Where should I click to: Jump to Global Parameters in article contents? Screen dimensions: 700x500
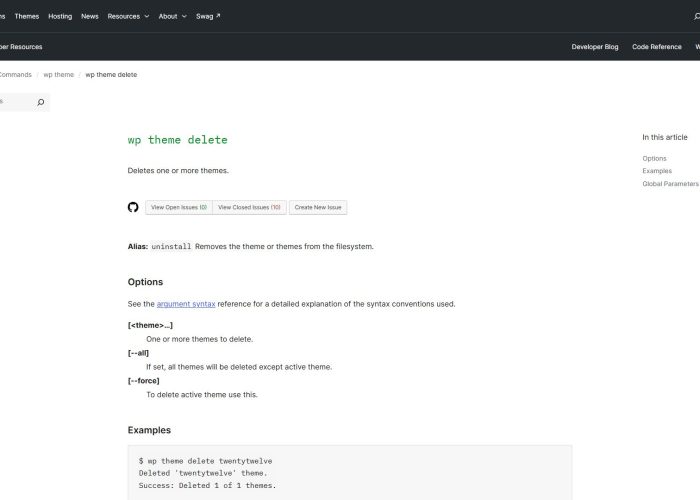click(x=671, y=183)
